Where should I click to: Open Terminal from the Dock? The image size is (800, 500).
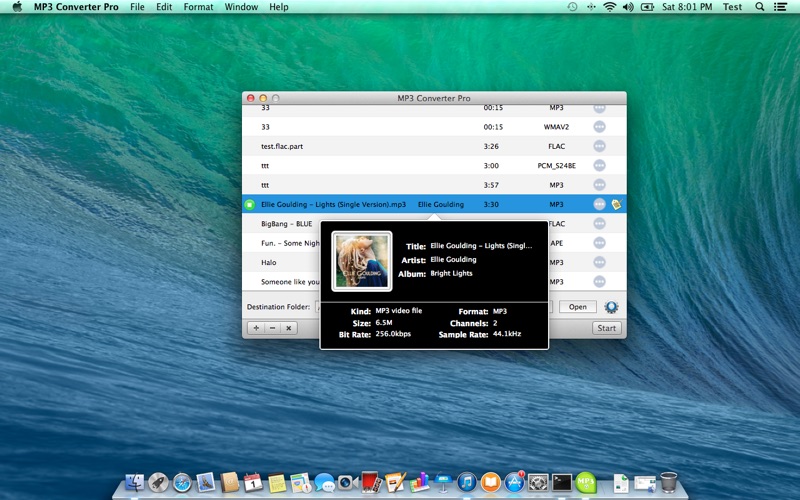562,482
